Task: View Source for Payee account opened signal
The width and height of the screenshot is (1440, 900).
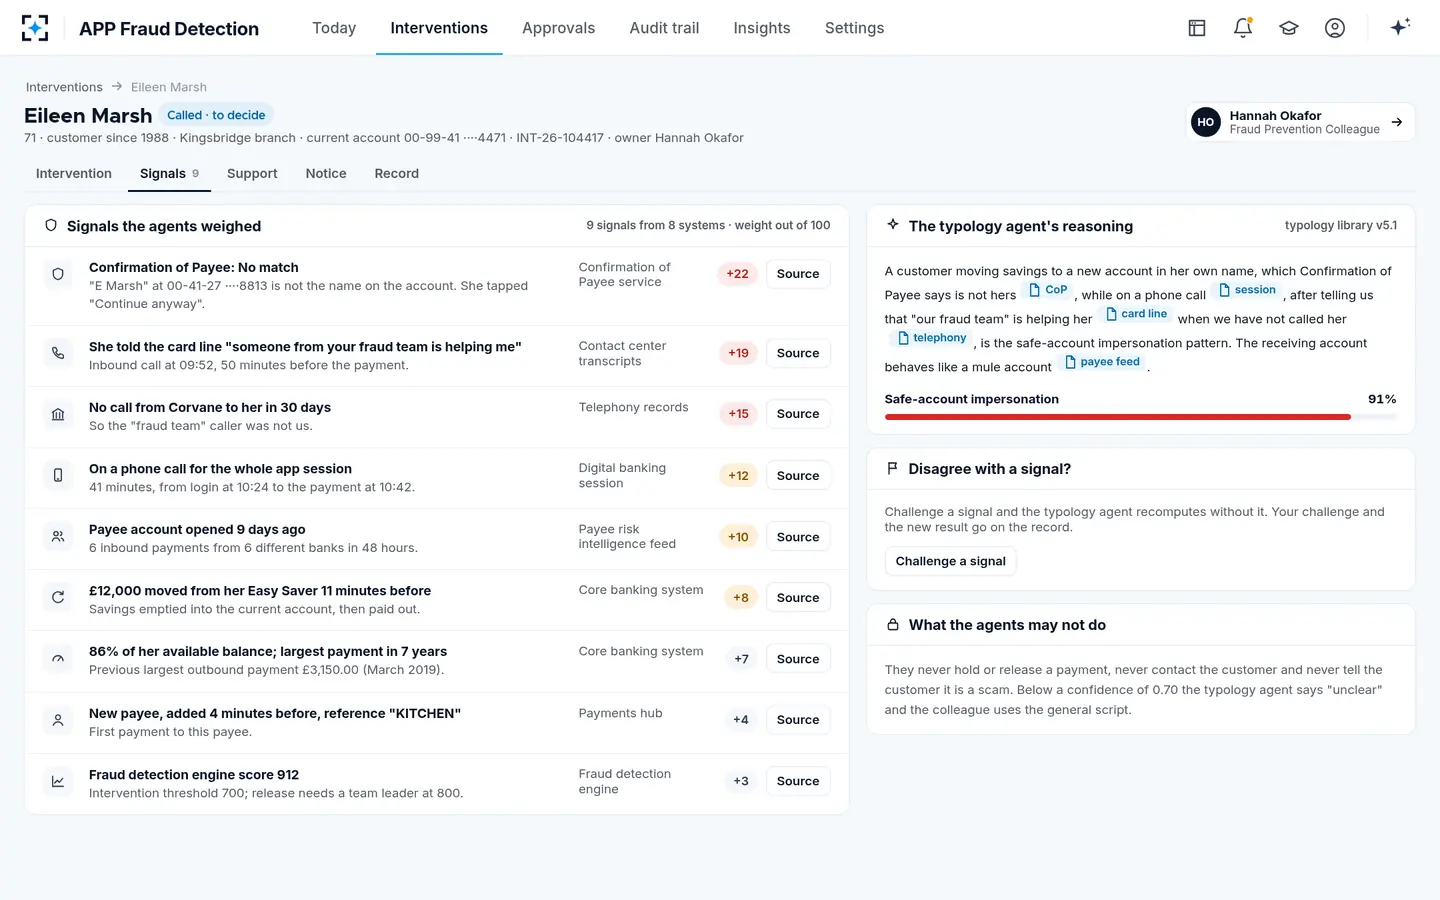Action: point(798,537)
